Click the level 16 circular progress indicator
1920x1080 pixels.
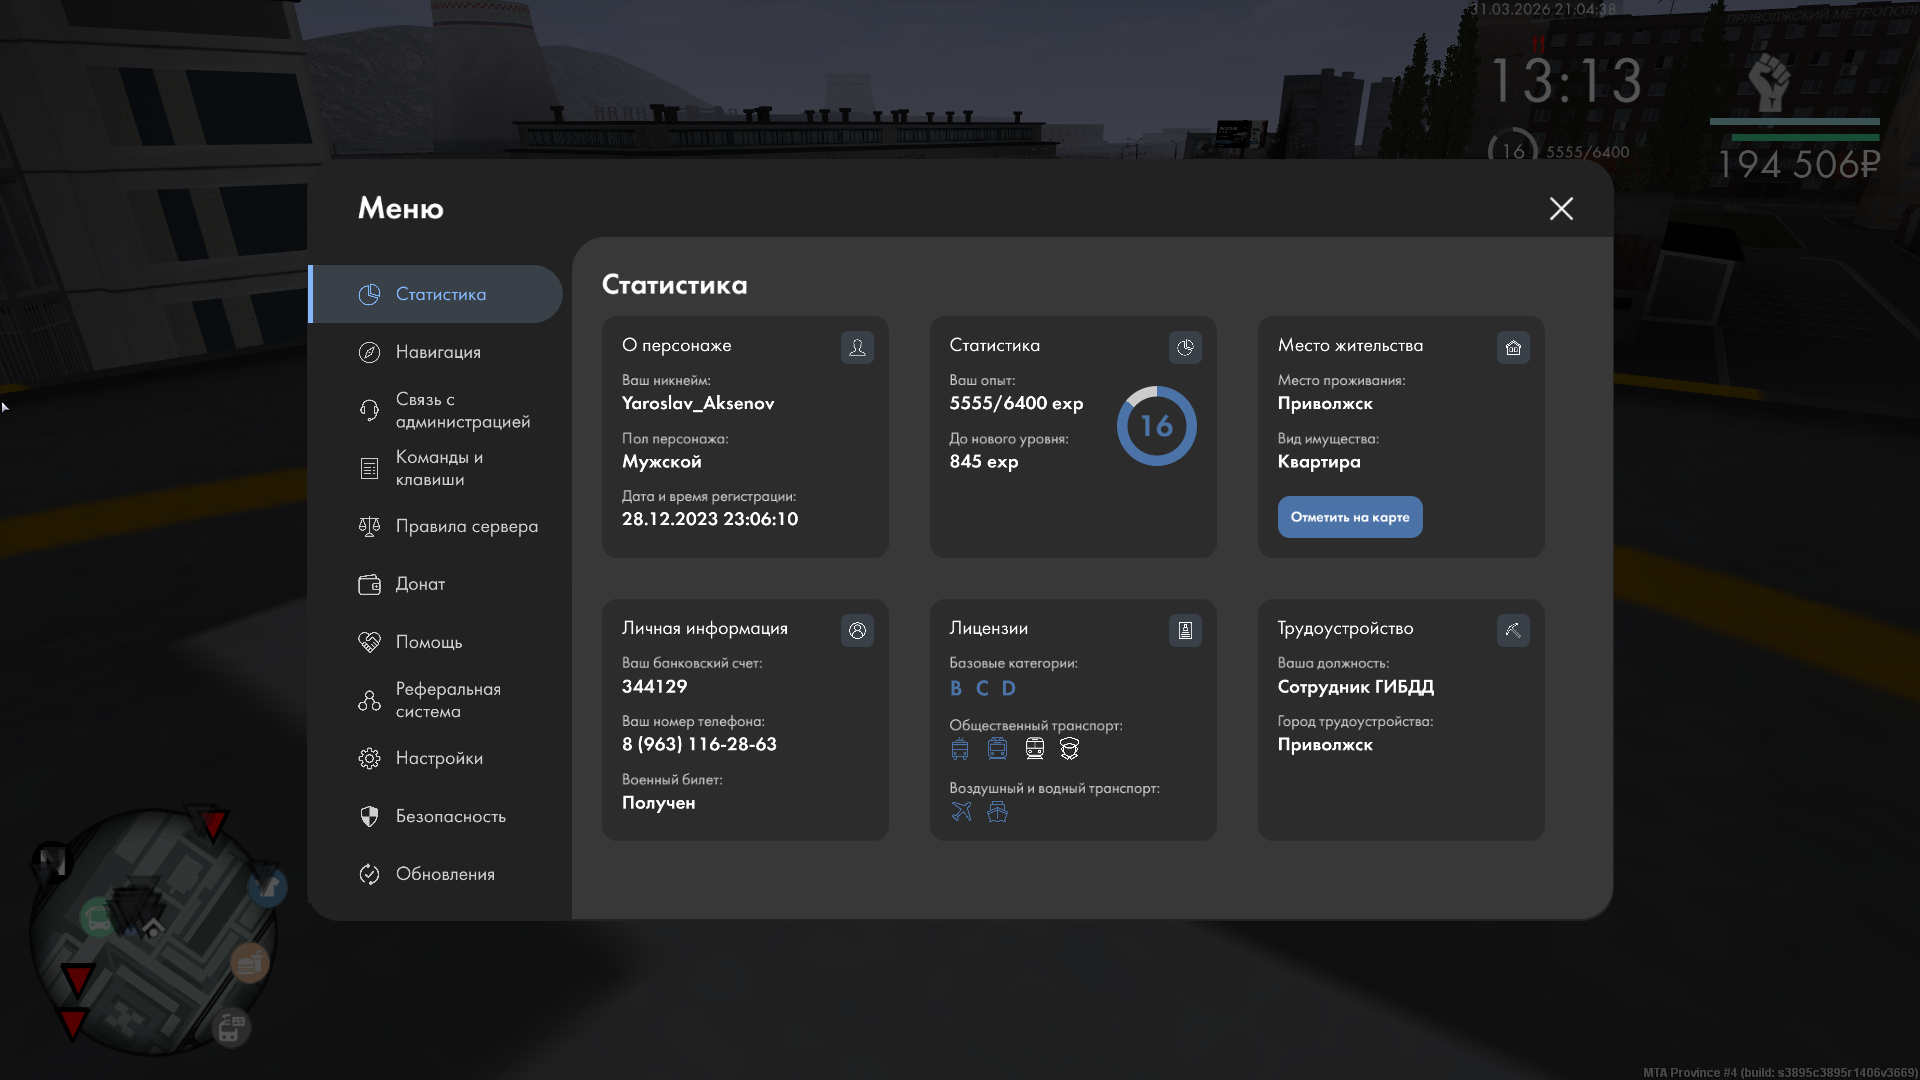1156,426
